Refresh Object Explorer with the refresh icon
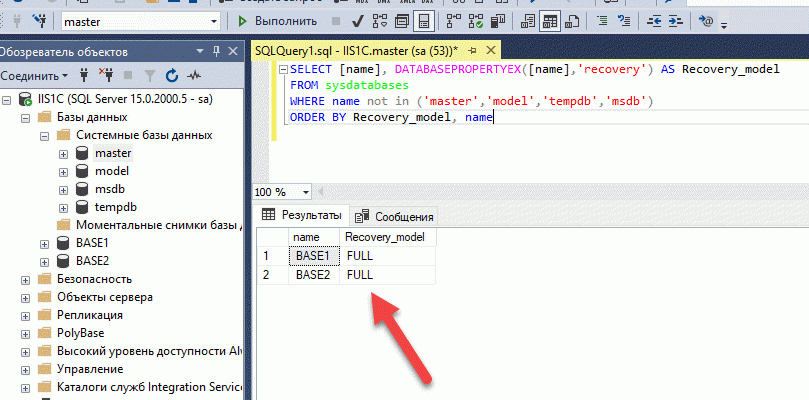Screen dimensions: 809x400 (x=171, y=75)
